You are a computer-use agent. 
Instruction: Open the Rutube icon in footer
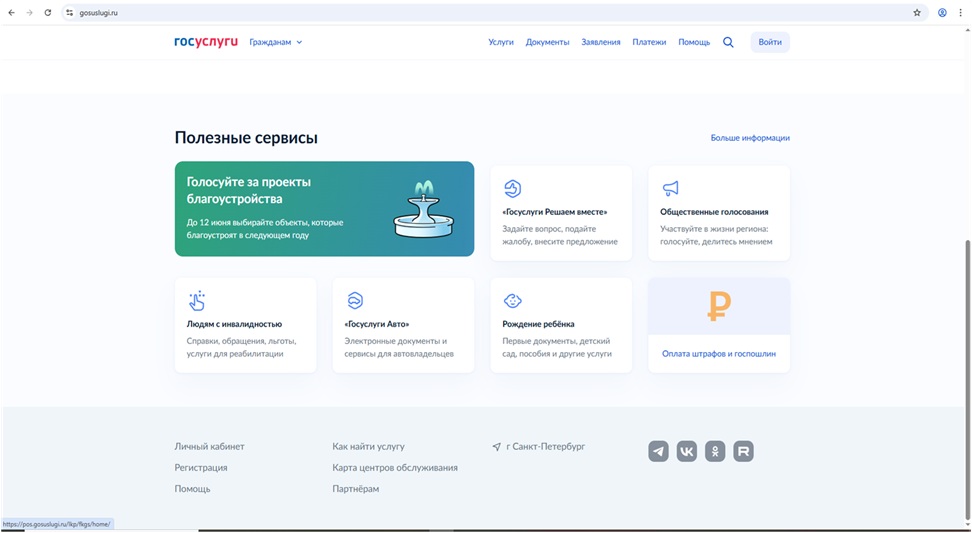(743, 451)
